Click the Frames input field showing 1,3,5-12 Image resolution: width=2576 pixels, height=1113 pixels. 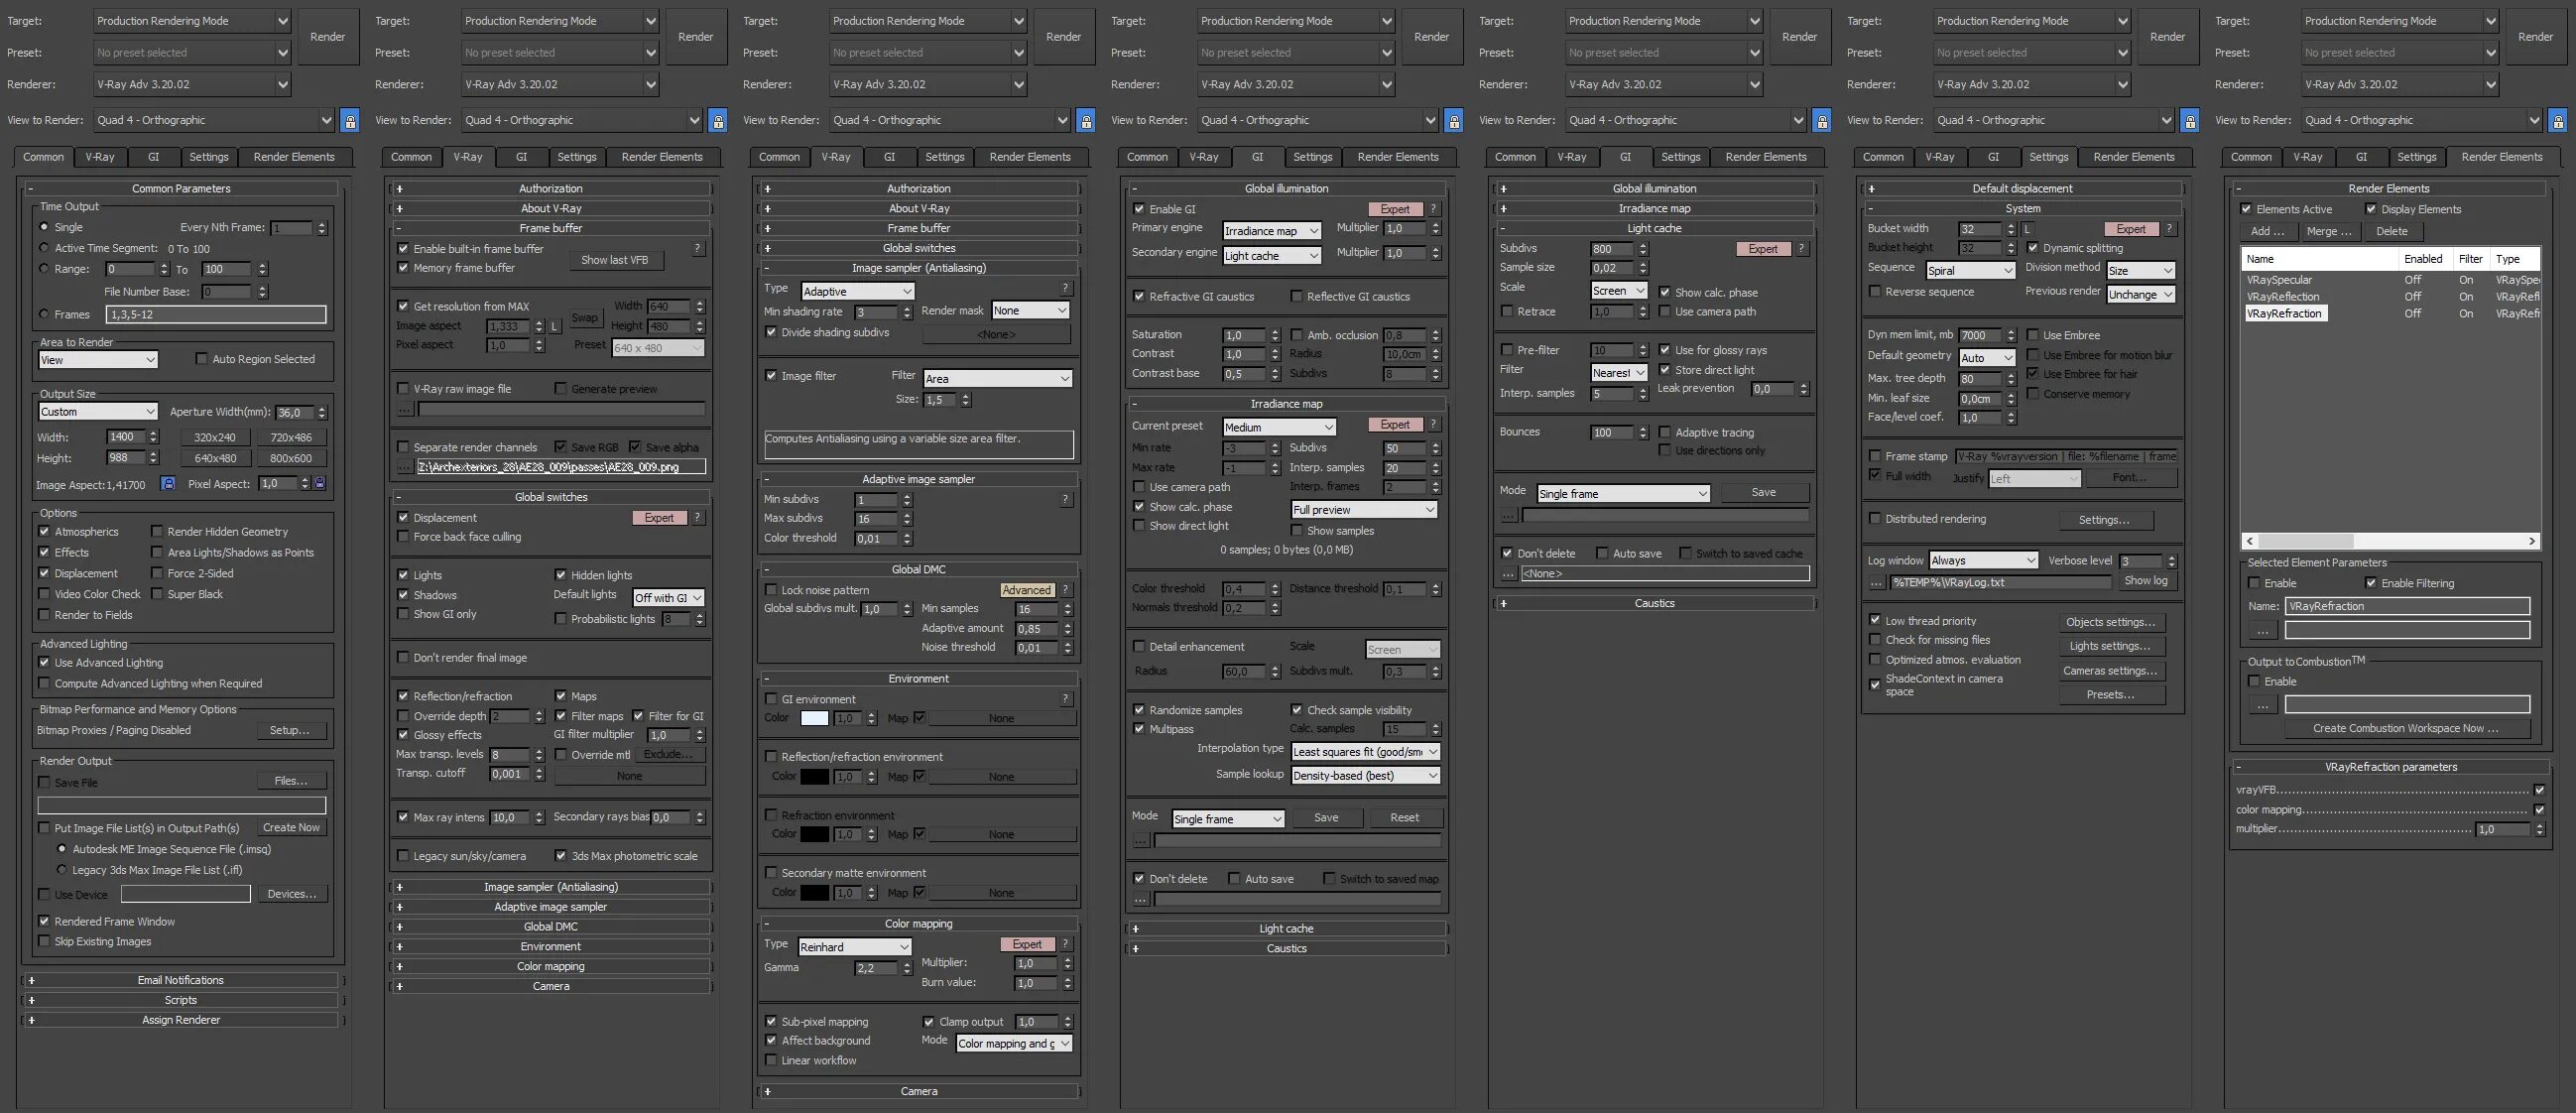click(215, 314)
